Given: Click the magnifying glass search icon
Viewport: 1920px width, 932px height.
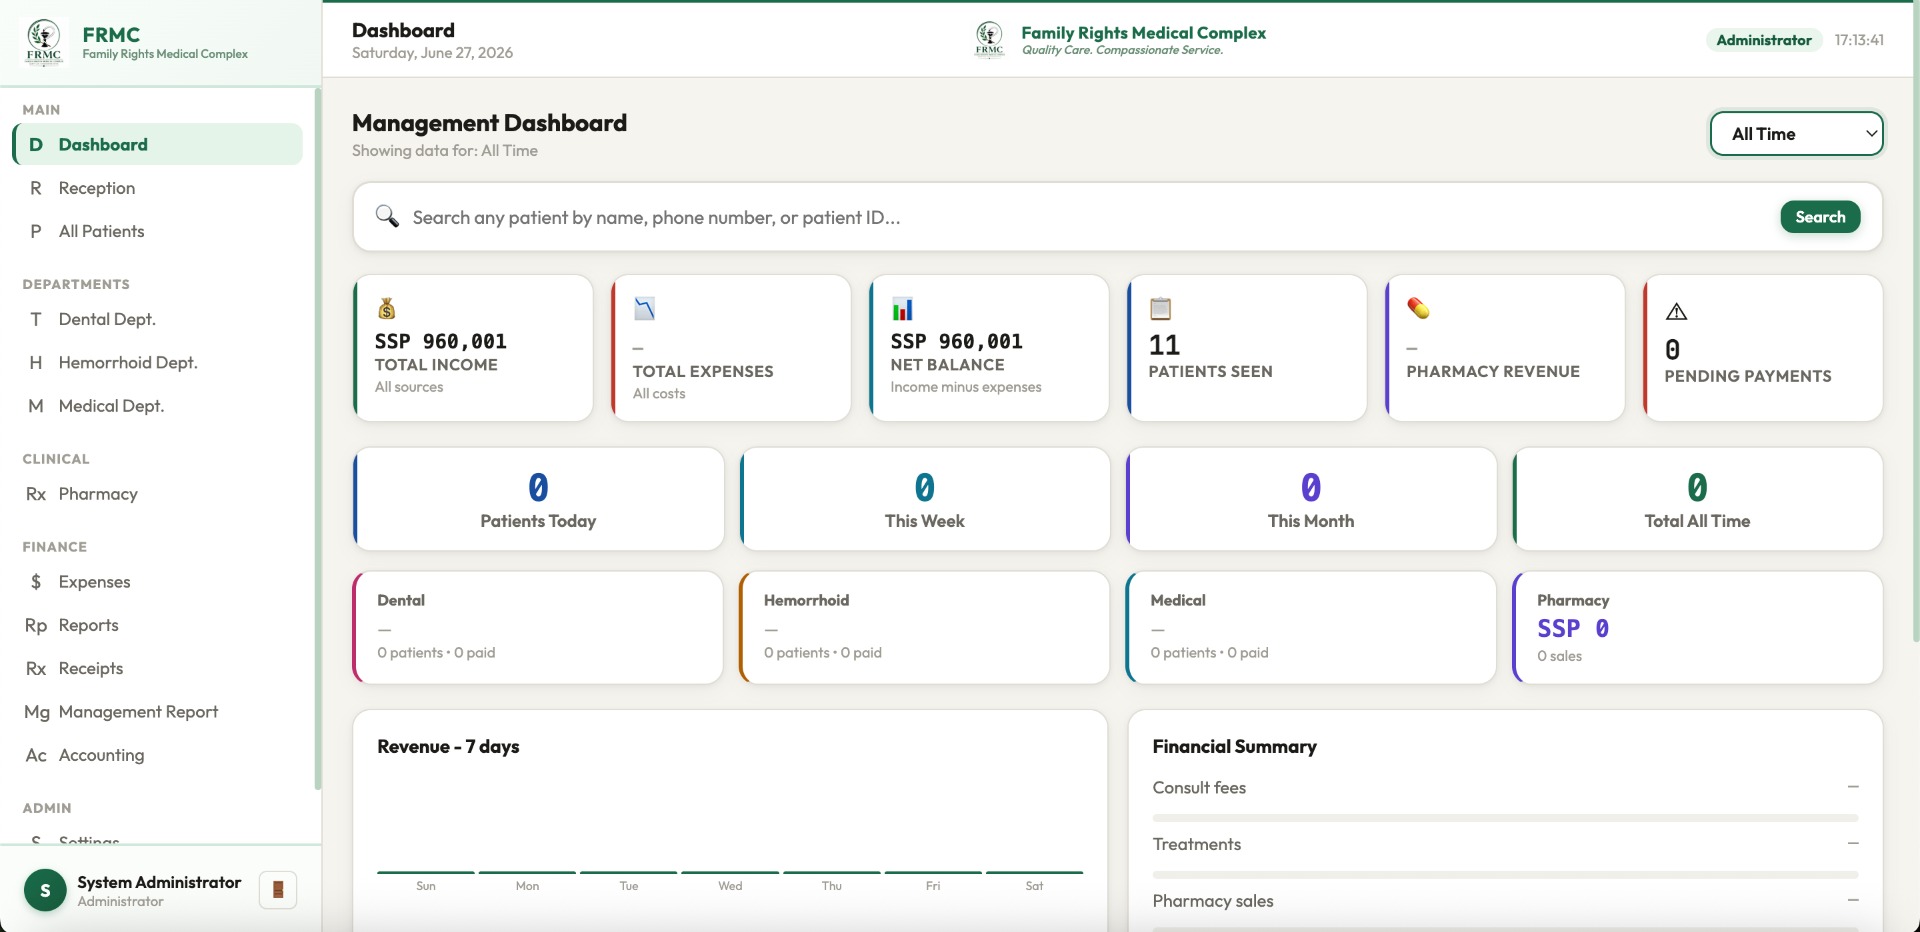Looking at the screenshot, I should tap(387, 216).
